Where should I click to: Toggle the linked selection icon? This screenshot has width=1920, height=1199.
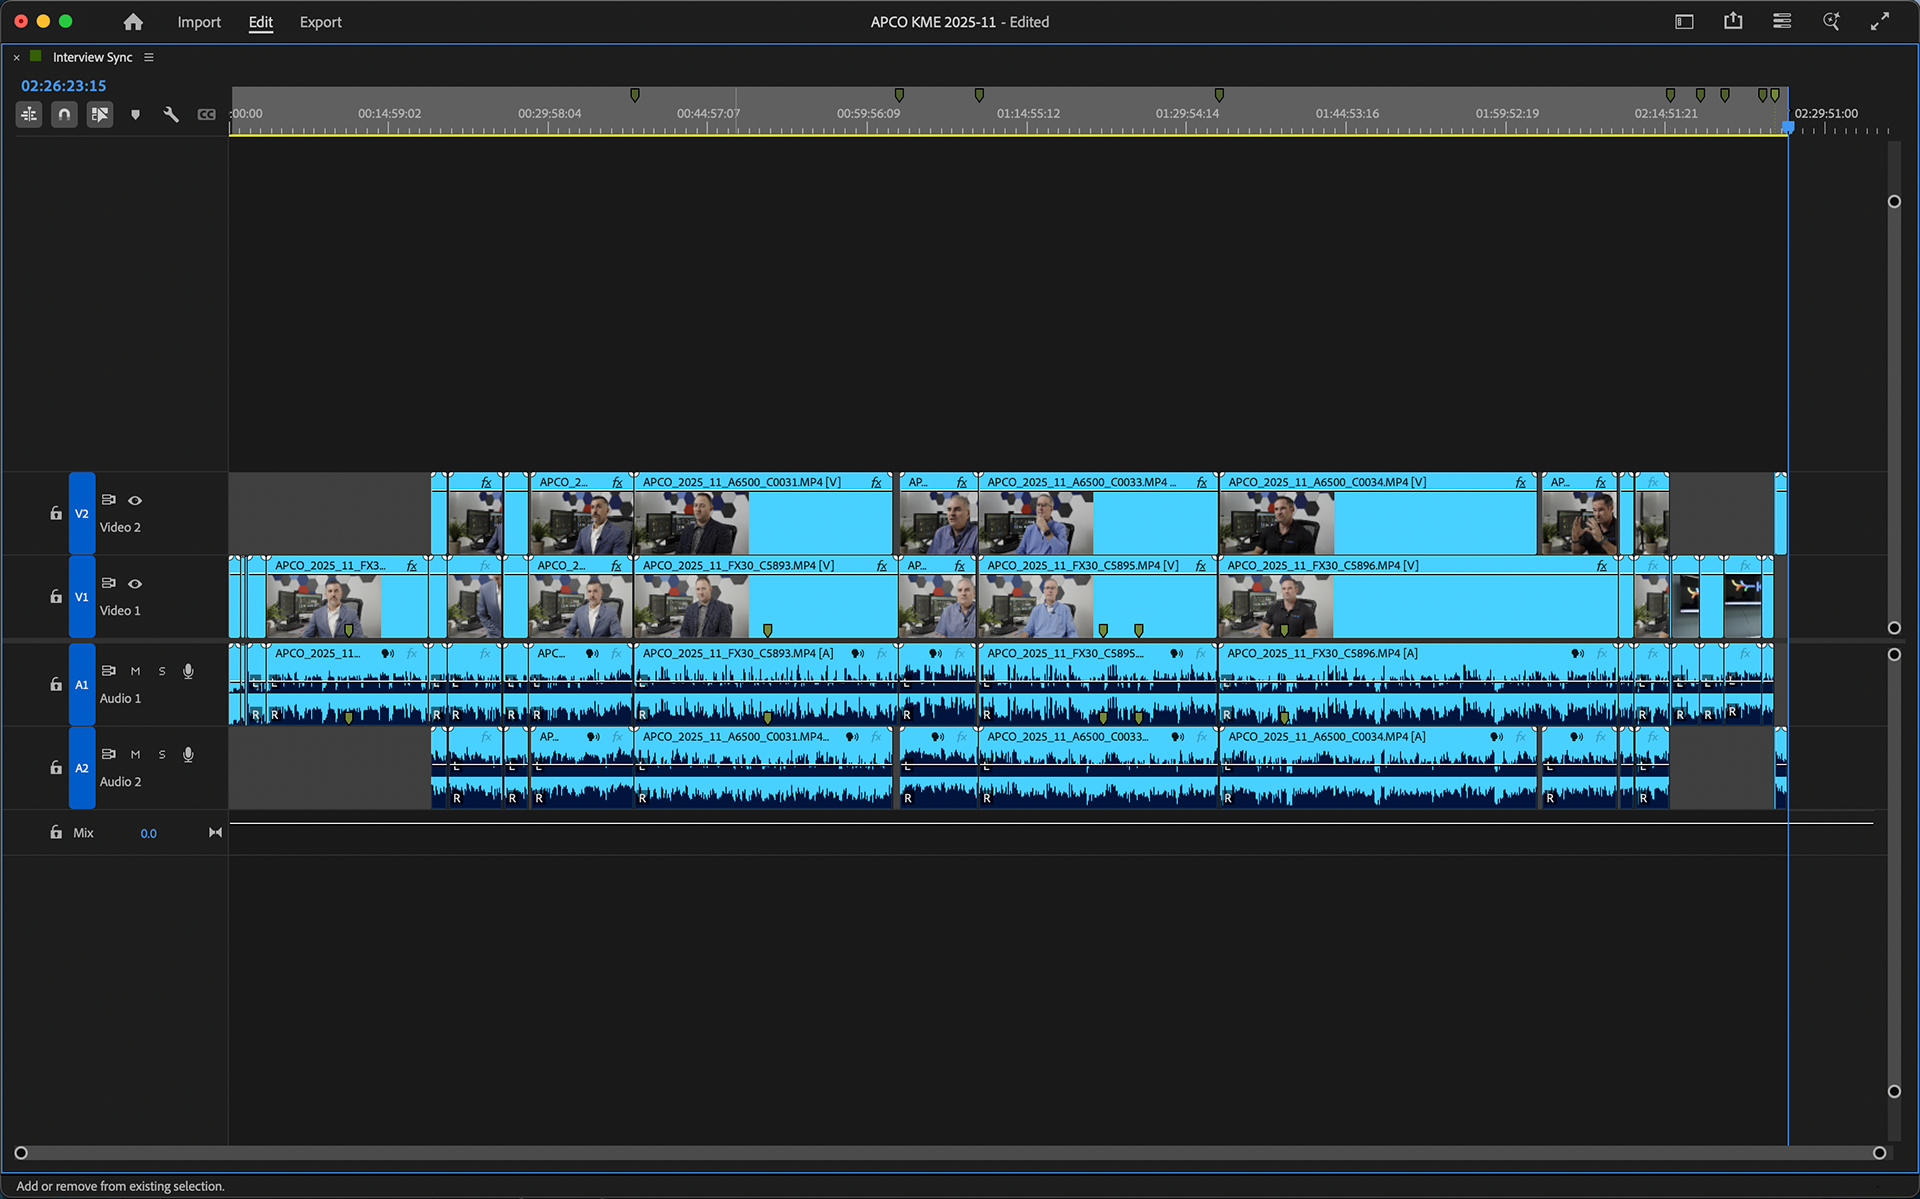pyautogui.click(x=100, y=114)
